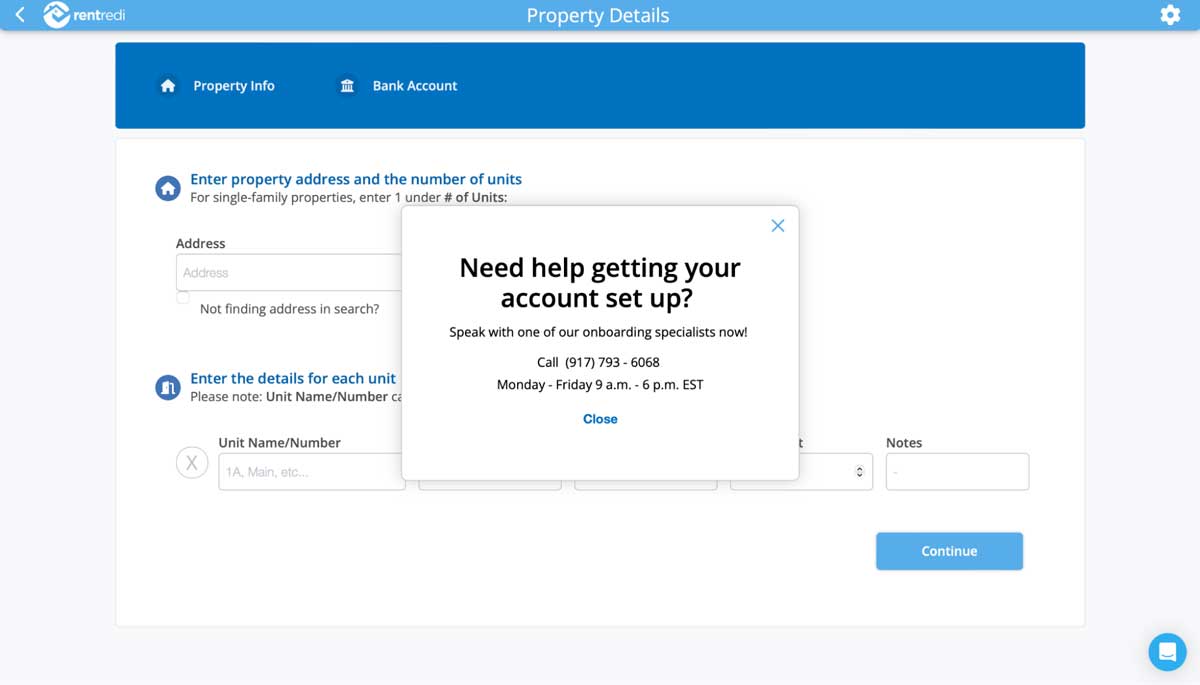Open the unit count stepper dropdown
1200x685 pixels.
861,471
